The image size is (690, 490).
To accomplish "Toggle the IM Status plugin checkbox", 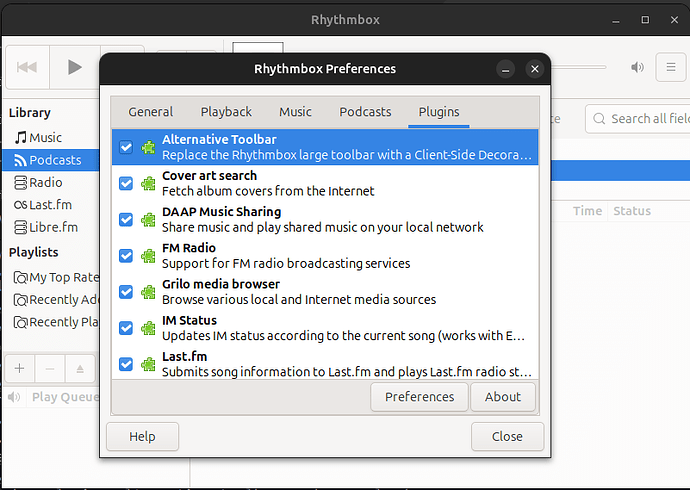I will (126, 328).
